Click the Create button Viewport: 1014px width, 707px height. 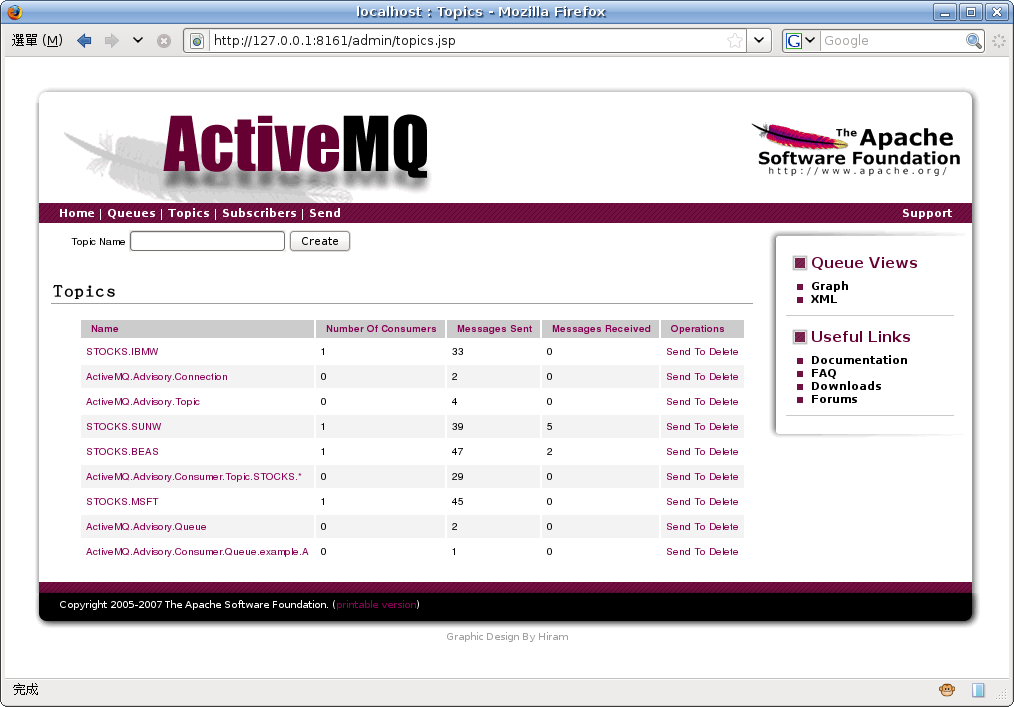click(319, 241)
